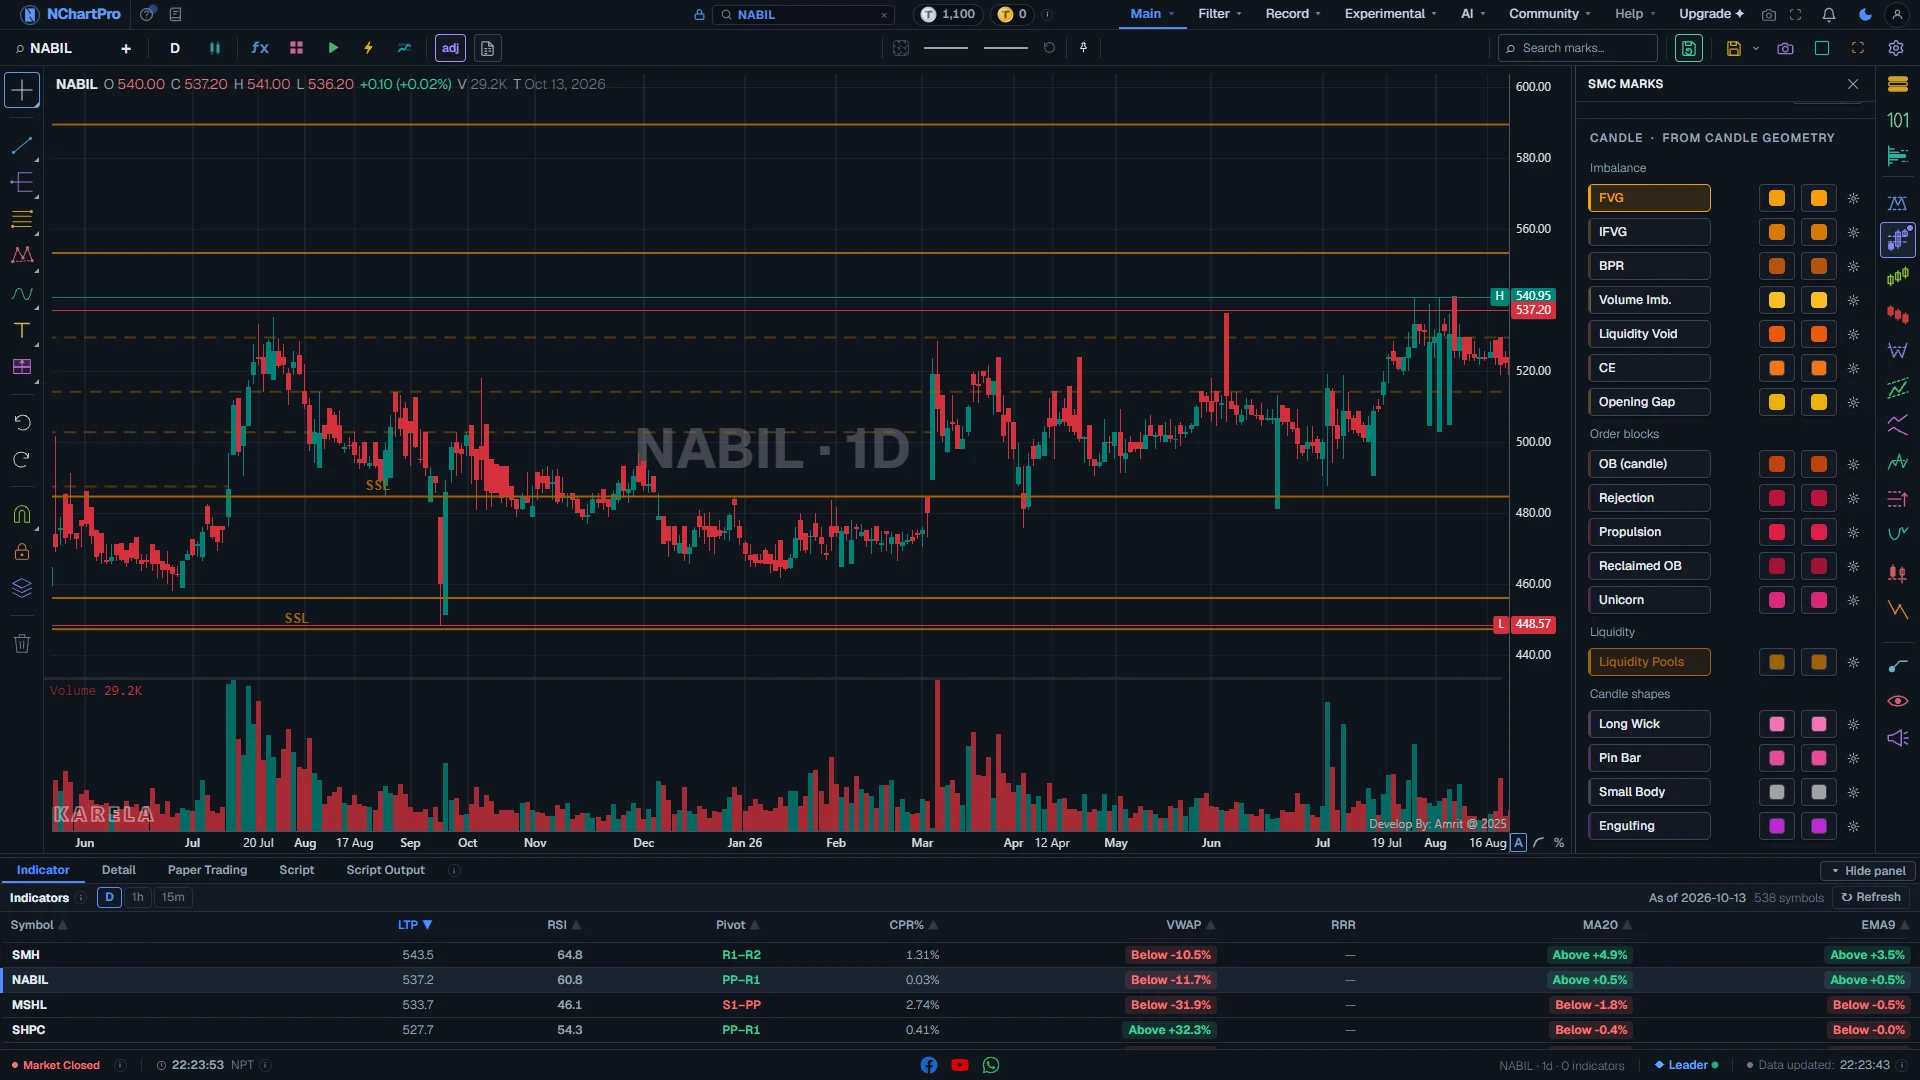Image resolution: width=1920 pixels, height=1080 pixels.
Task: Toggle the adj adjusted price button
Action: point(450,48)
